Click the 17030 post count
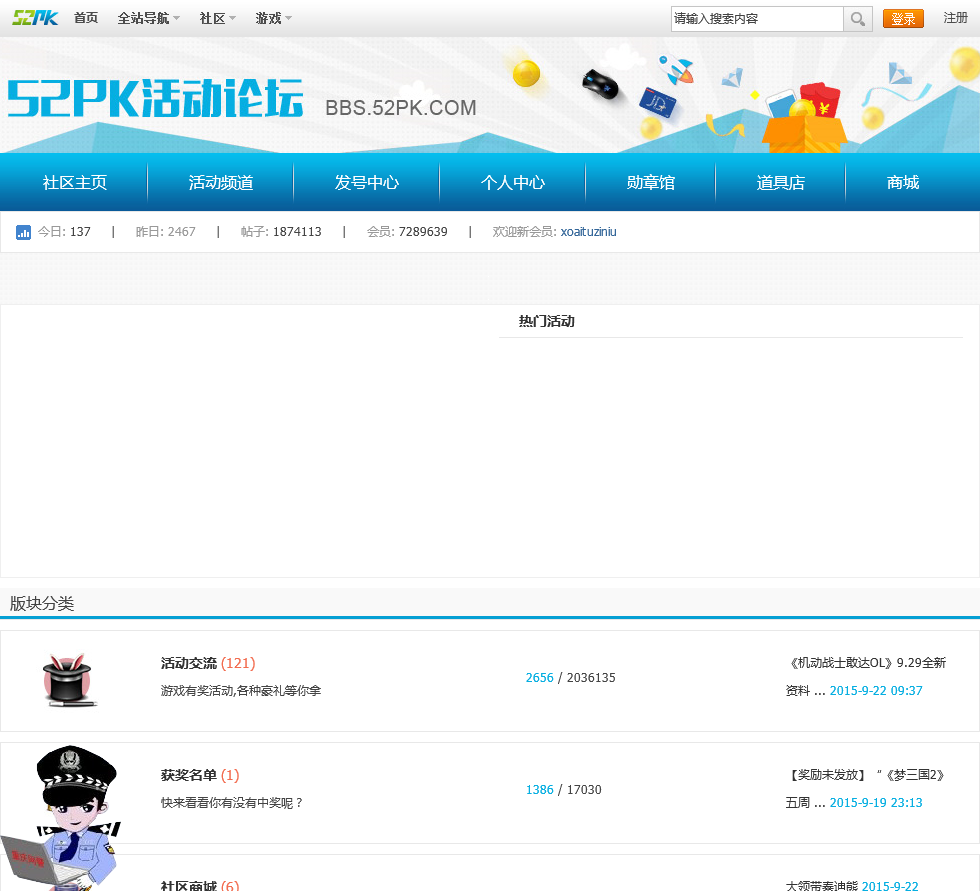980x891 pixels. (584, 790)
